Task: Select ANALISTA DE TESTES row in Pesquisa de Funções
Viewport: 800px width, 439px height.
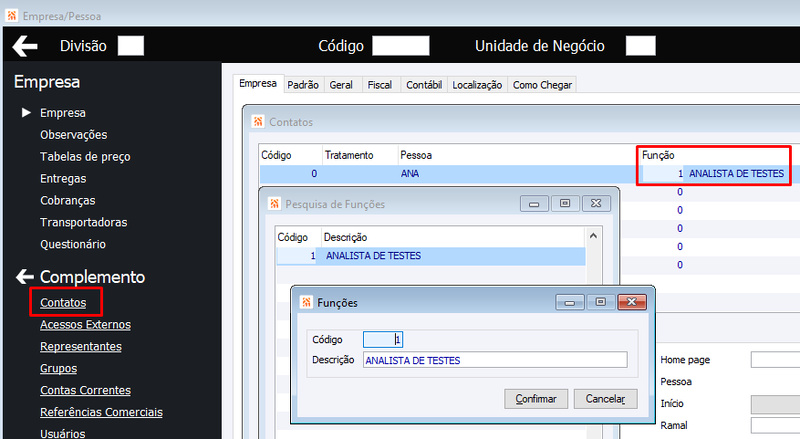Action: (431, 256)
